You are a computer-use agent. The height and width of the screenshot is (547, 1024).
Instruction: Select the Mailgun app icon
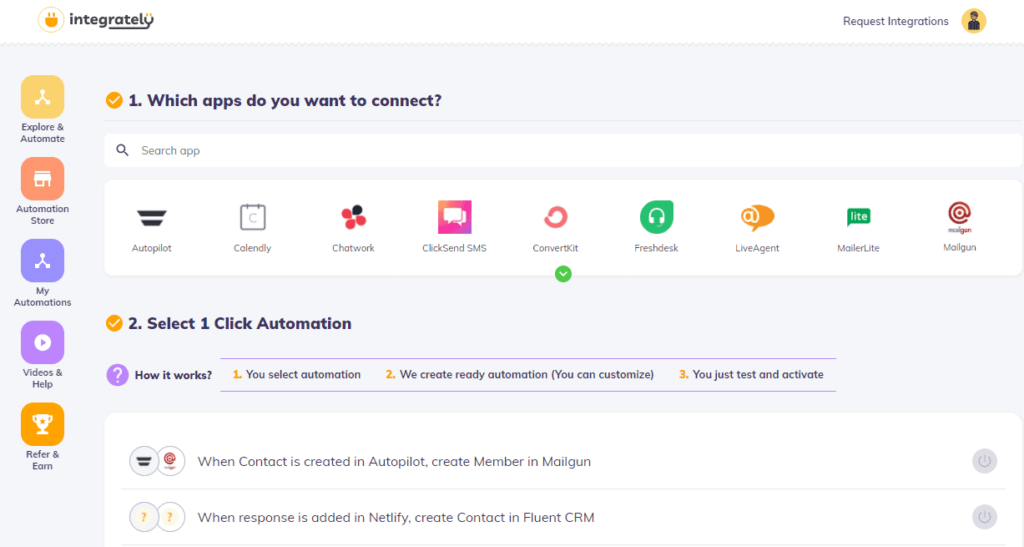click(x=959, y=217)
